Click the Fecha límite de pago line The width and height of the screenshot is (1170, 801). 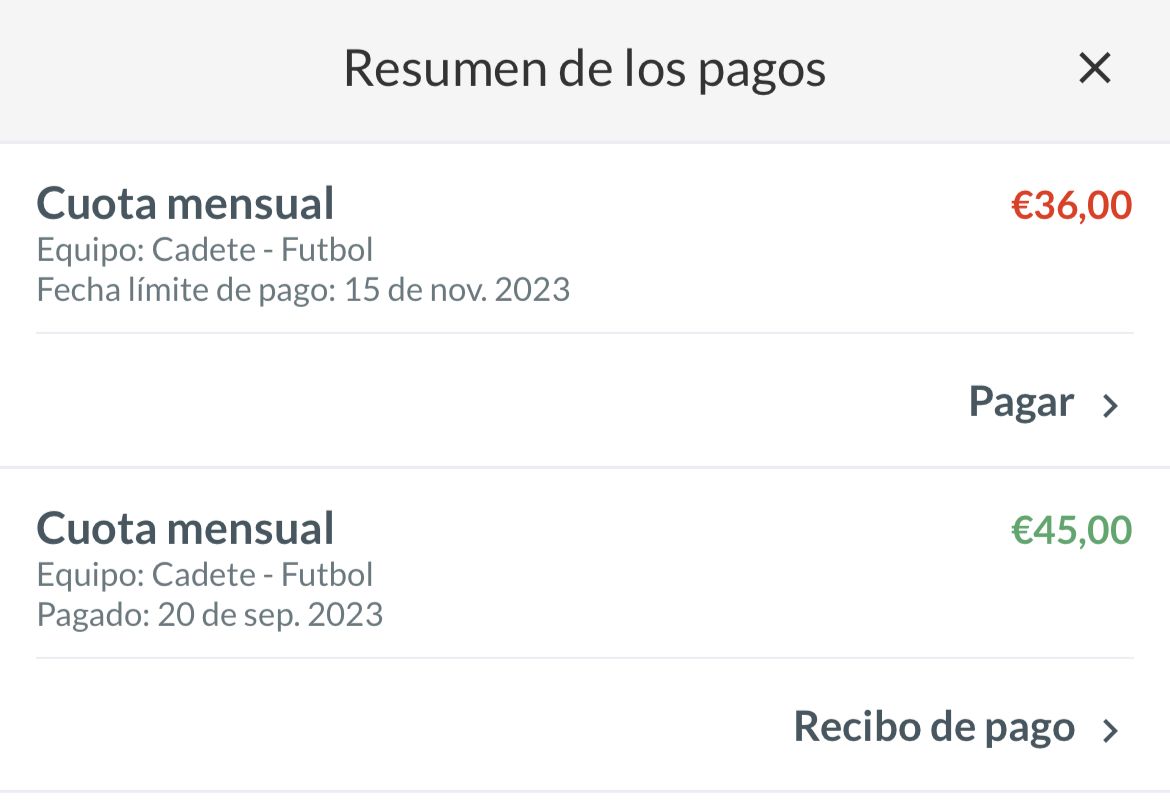(303, 290)
